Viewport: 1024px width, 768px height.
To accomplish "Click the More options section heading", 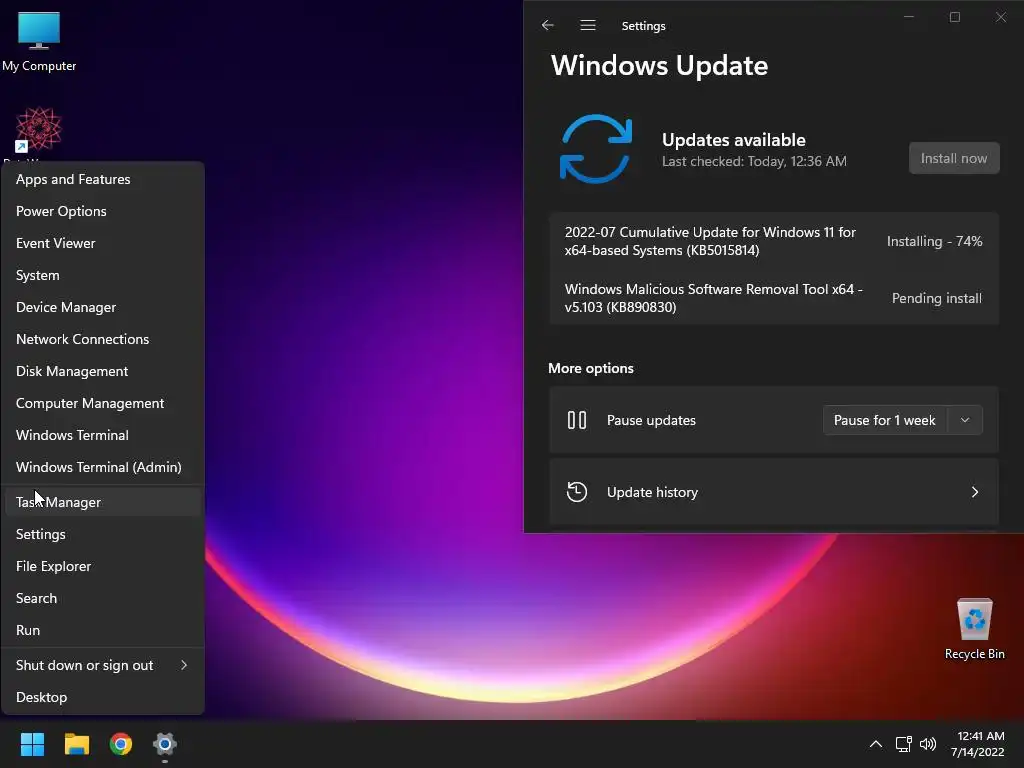I will (590, 368).
